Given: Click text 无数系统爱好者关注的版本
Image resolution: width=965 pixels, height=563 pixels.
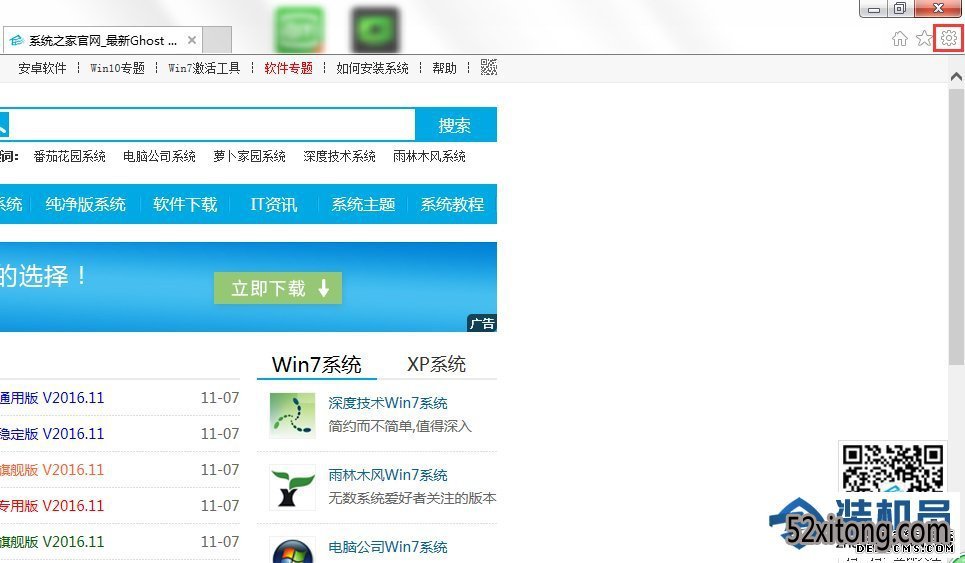Looking at the screenshot, I should pyautogui.click(x=412, y=498).
